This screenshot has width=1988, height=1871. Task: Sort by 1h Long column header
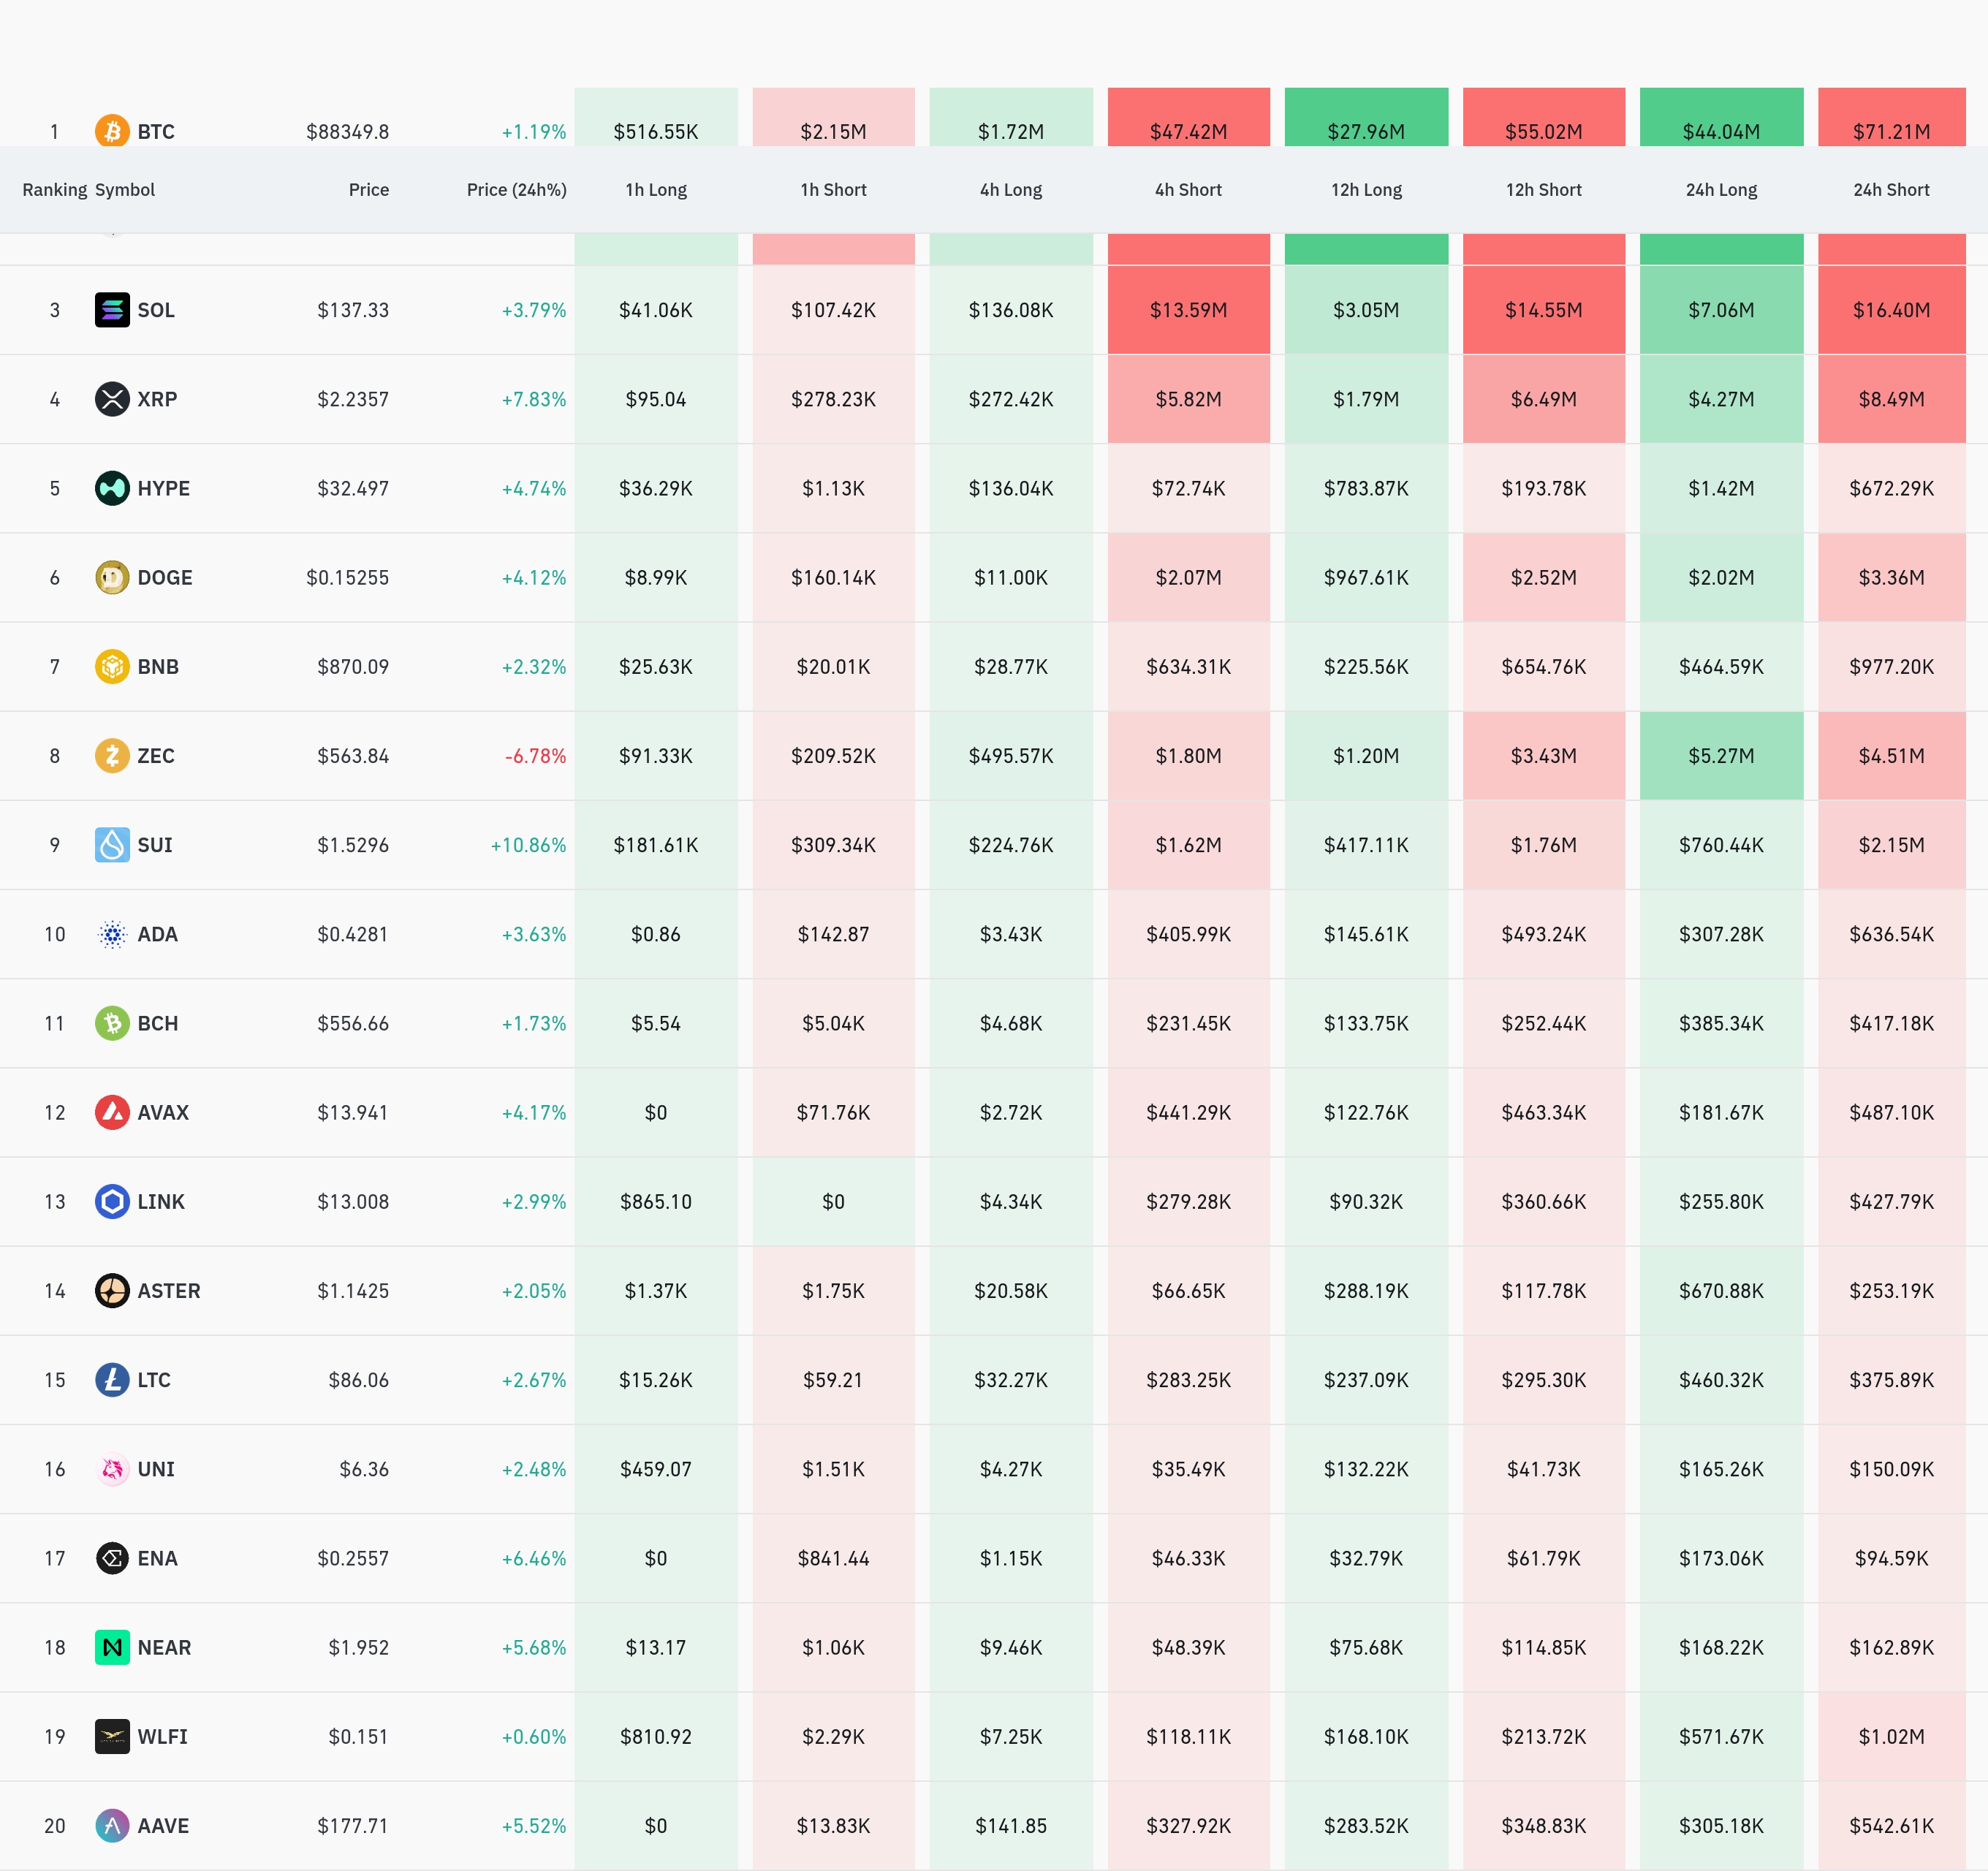click(x=656, y=190)
